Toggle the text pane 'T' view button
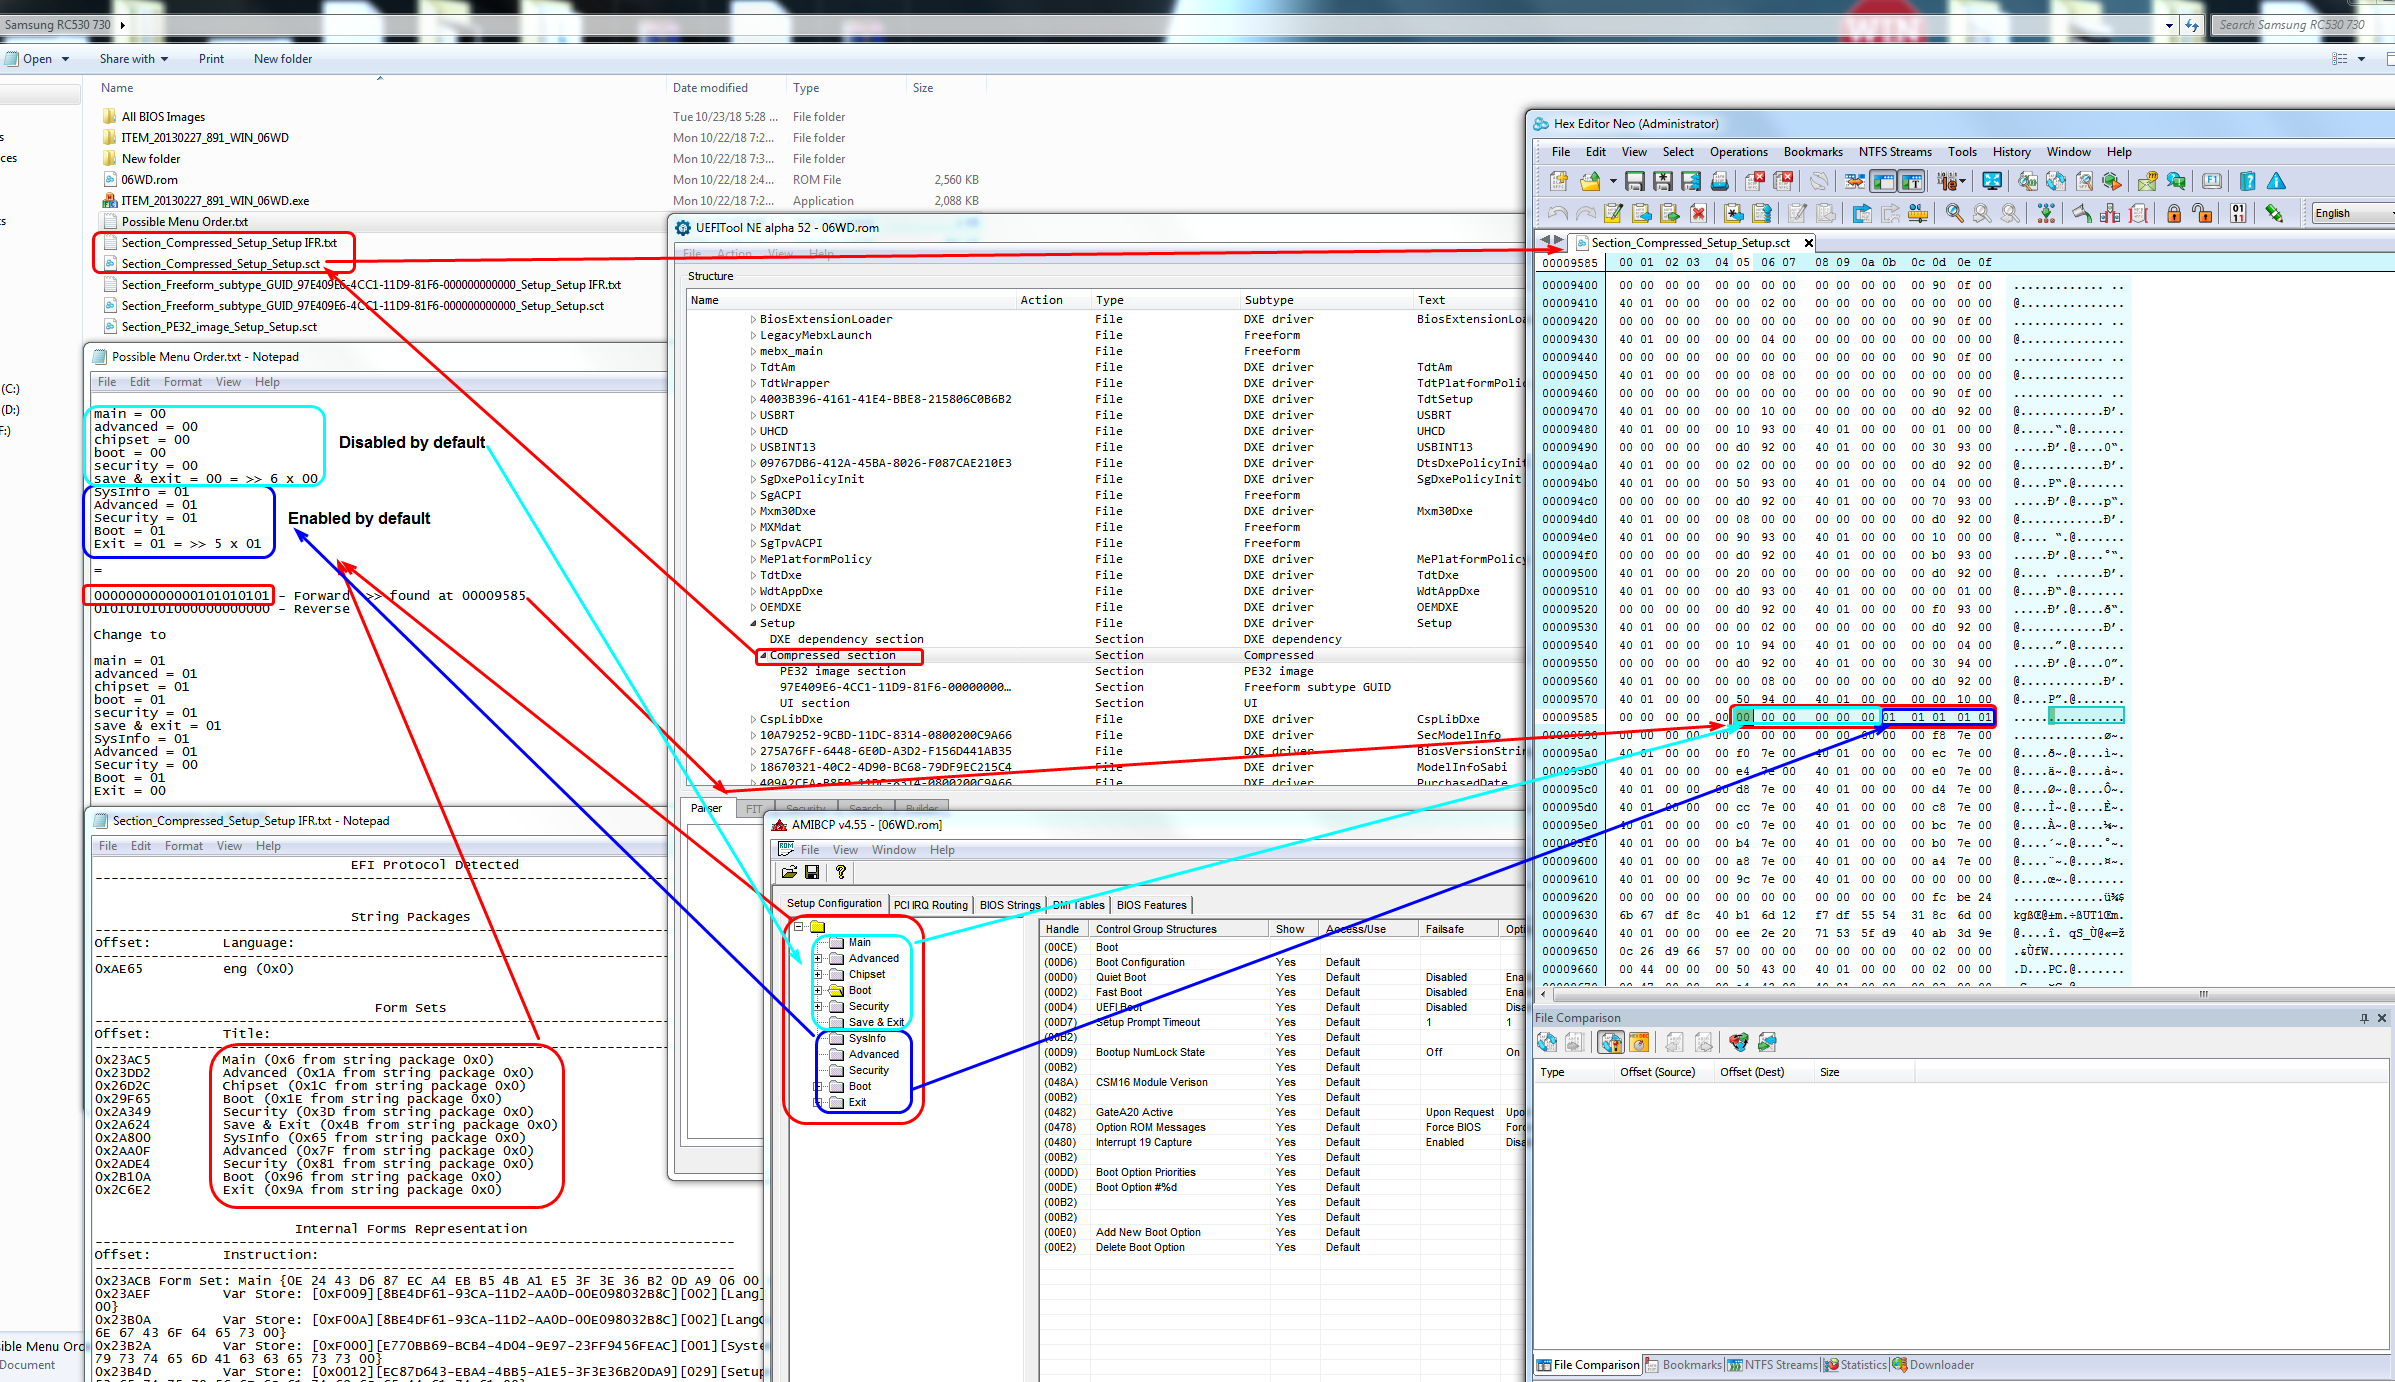 (1911, 181)
